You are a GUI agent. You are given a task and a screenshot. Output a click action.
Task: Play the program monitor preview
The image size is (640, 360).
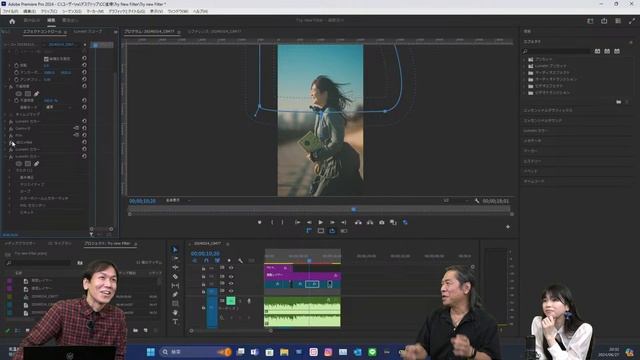(320, 222)
